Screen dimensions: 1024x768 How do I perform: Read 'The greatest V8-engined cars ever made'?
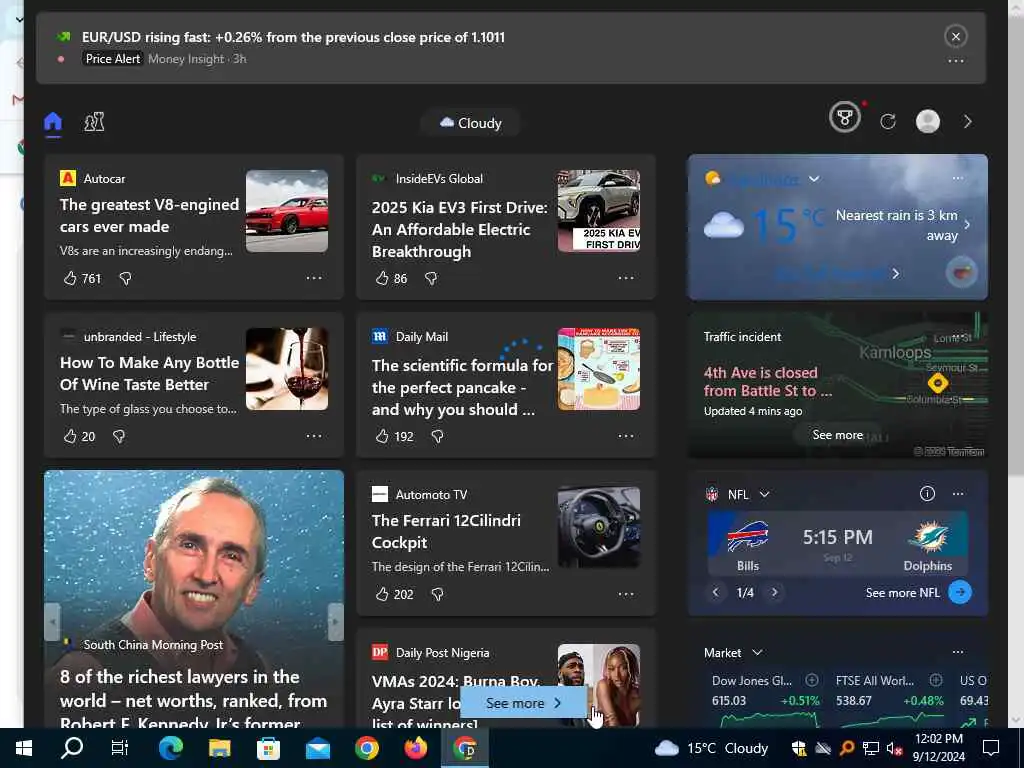pyautogui.click(x=150, y=216)
